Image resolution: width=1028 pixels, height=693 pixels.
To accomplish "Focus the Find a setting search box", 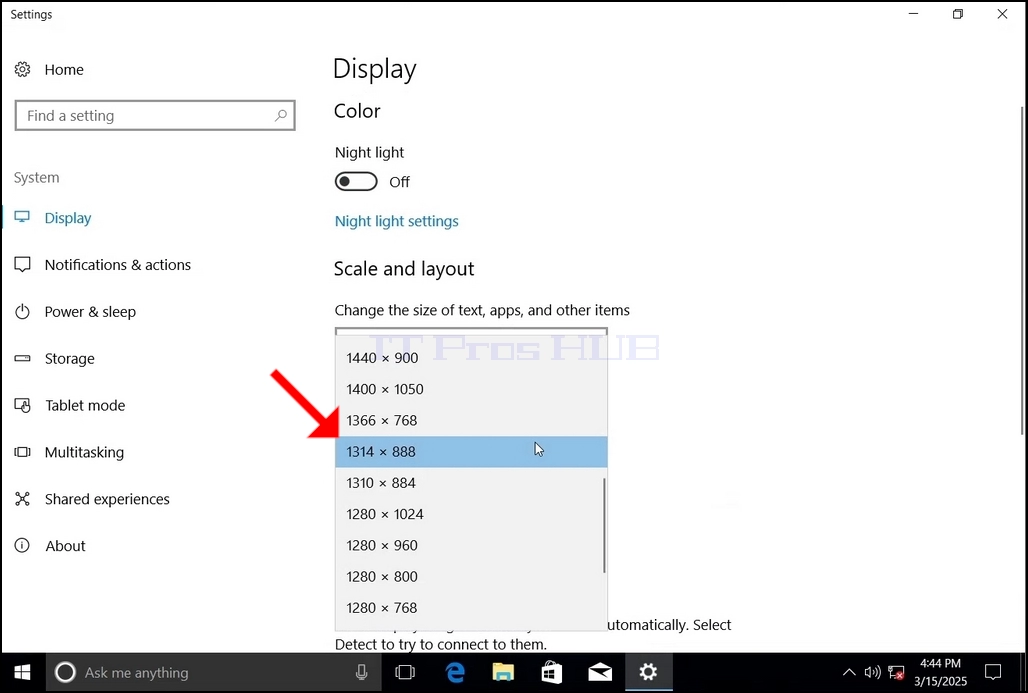I will 155,115.
